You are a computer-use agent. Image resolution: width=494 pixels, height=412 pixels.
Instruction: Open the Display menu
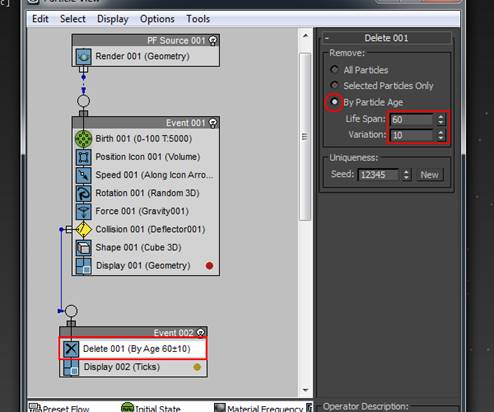point(113,19)
